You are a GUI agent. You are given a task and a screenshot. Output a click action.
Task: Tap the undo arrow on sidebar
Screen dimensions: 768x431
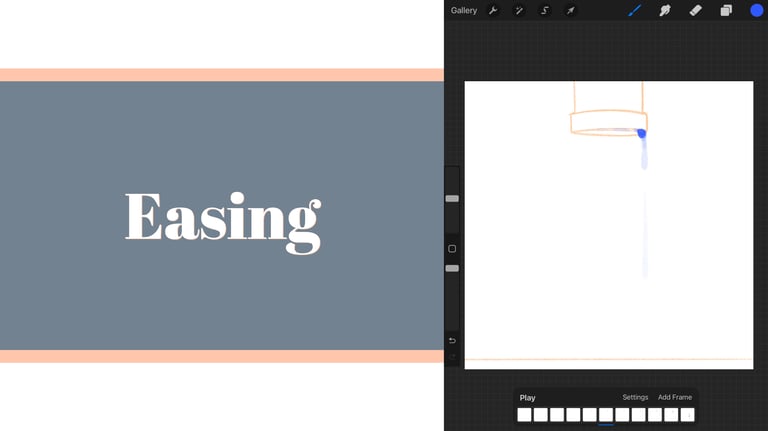pos(452,340)
